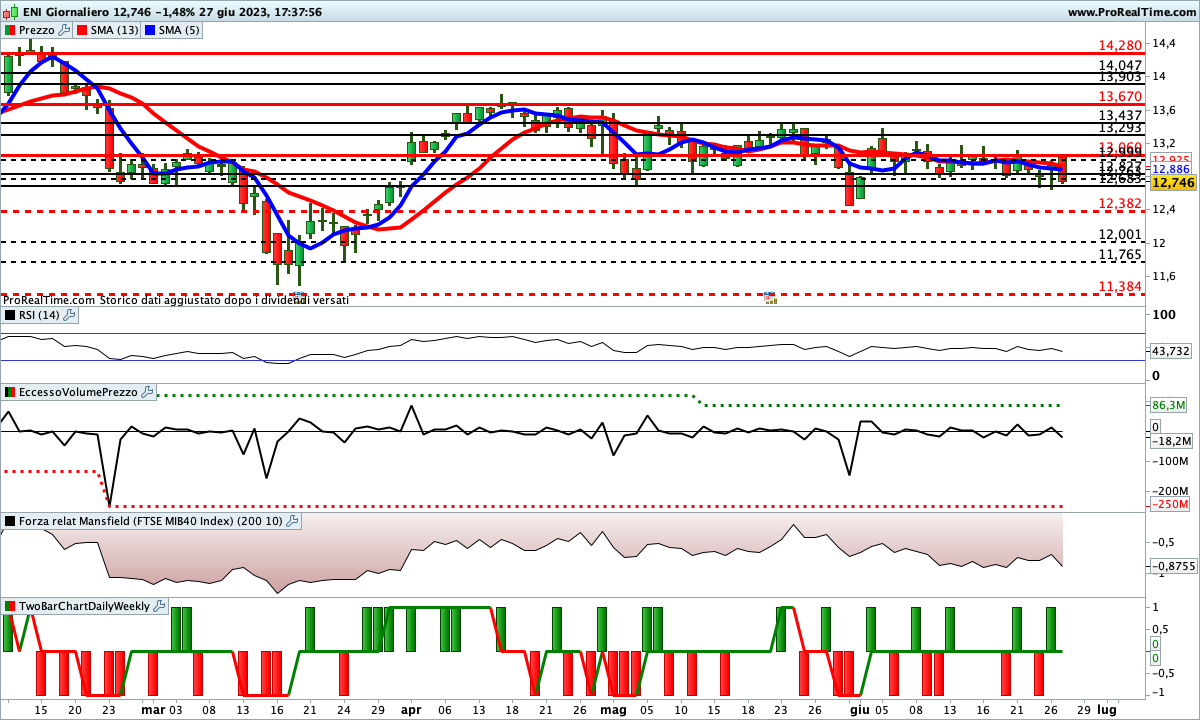Select the EccessoVolumePrezzo indicator label
The height and width of the screenshot is (720, 1200).
tap(79, 392)
